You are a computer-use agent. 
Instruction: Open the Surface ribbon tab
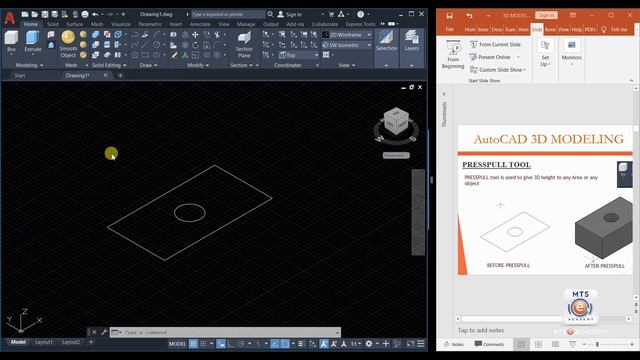tap(74, 24)
